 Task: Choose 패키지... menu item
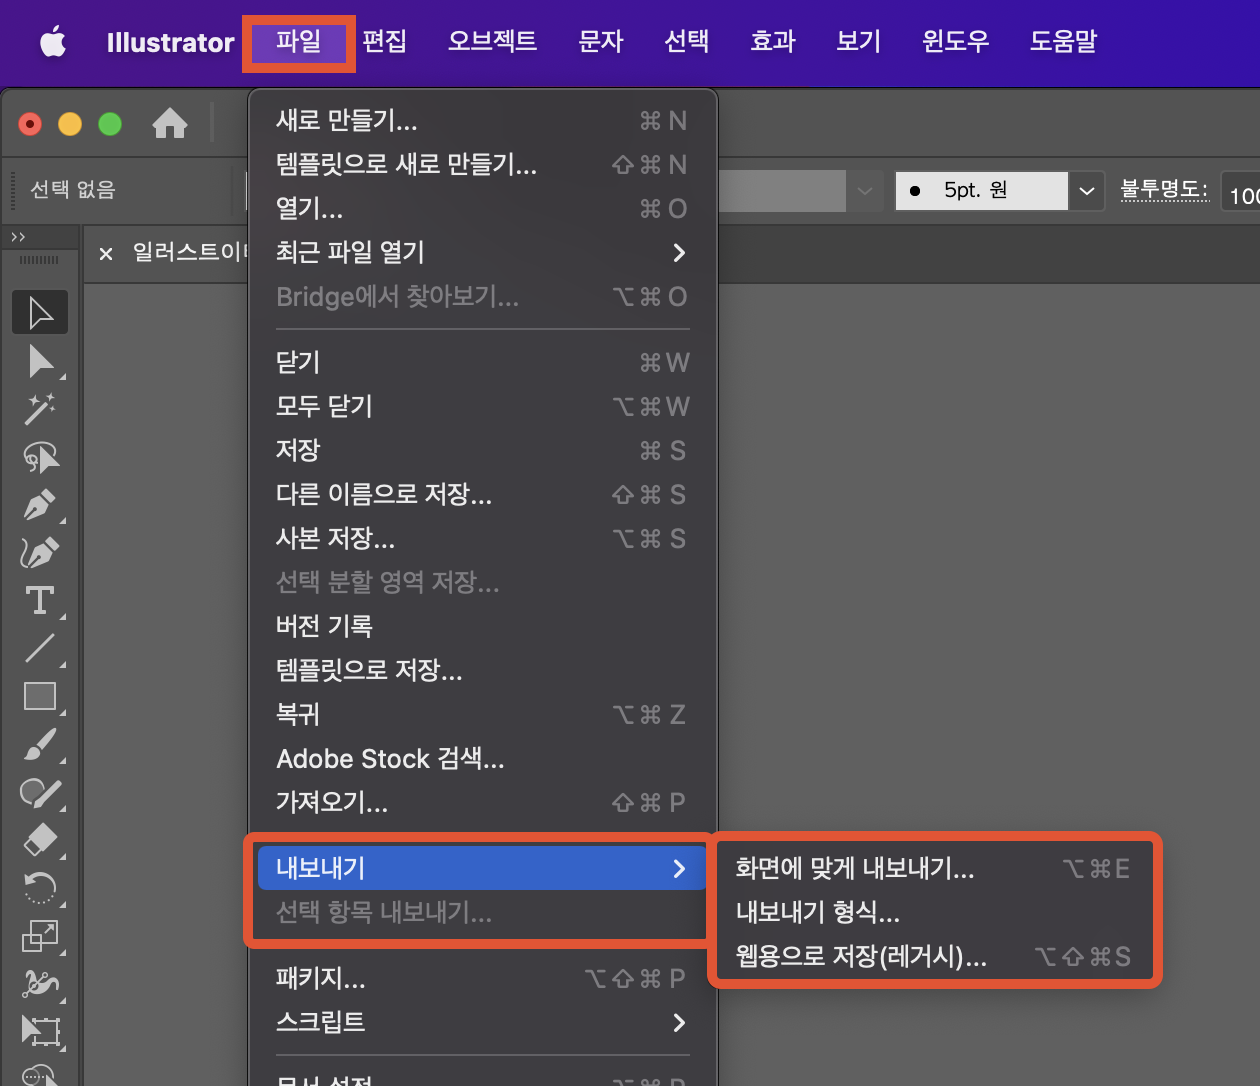[x=482, y=978]
